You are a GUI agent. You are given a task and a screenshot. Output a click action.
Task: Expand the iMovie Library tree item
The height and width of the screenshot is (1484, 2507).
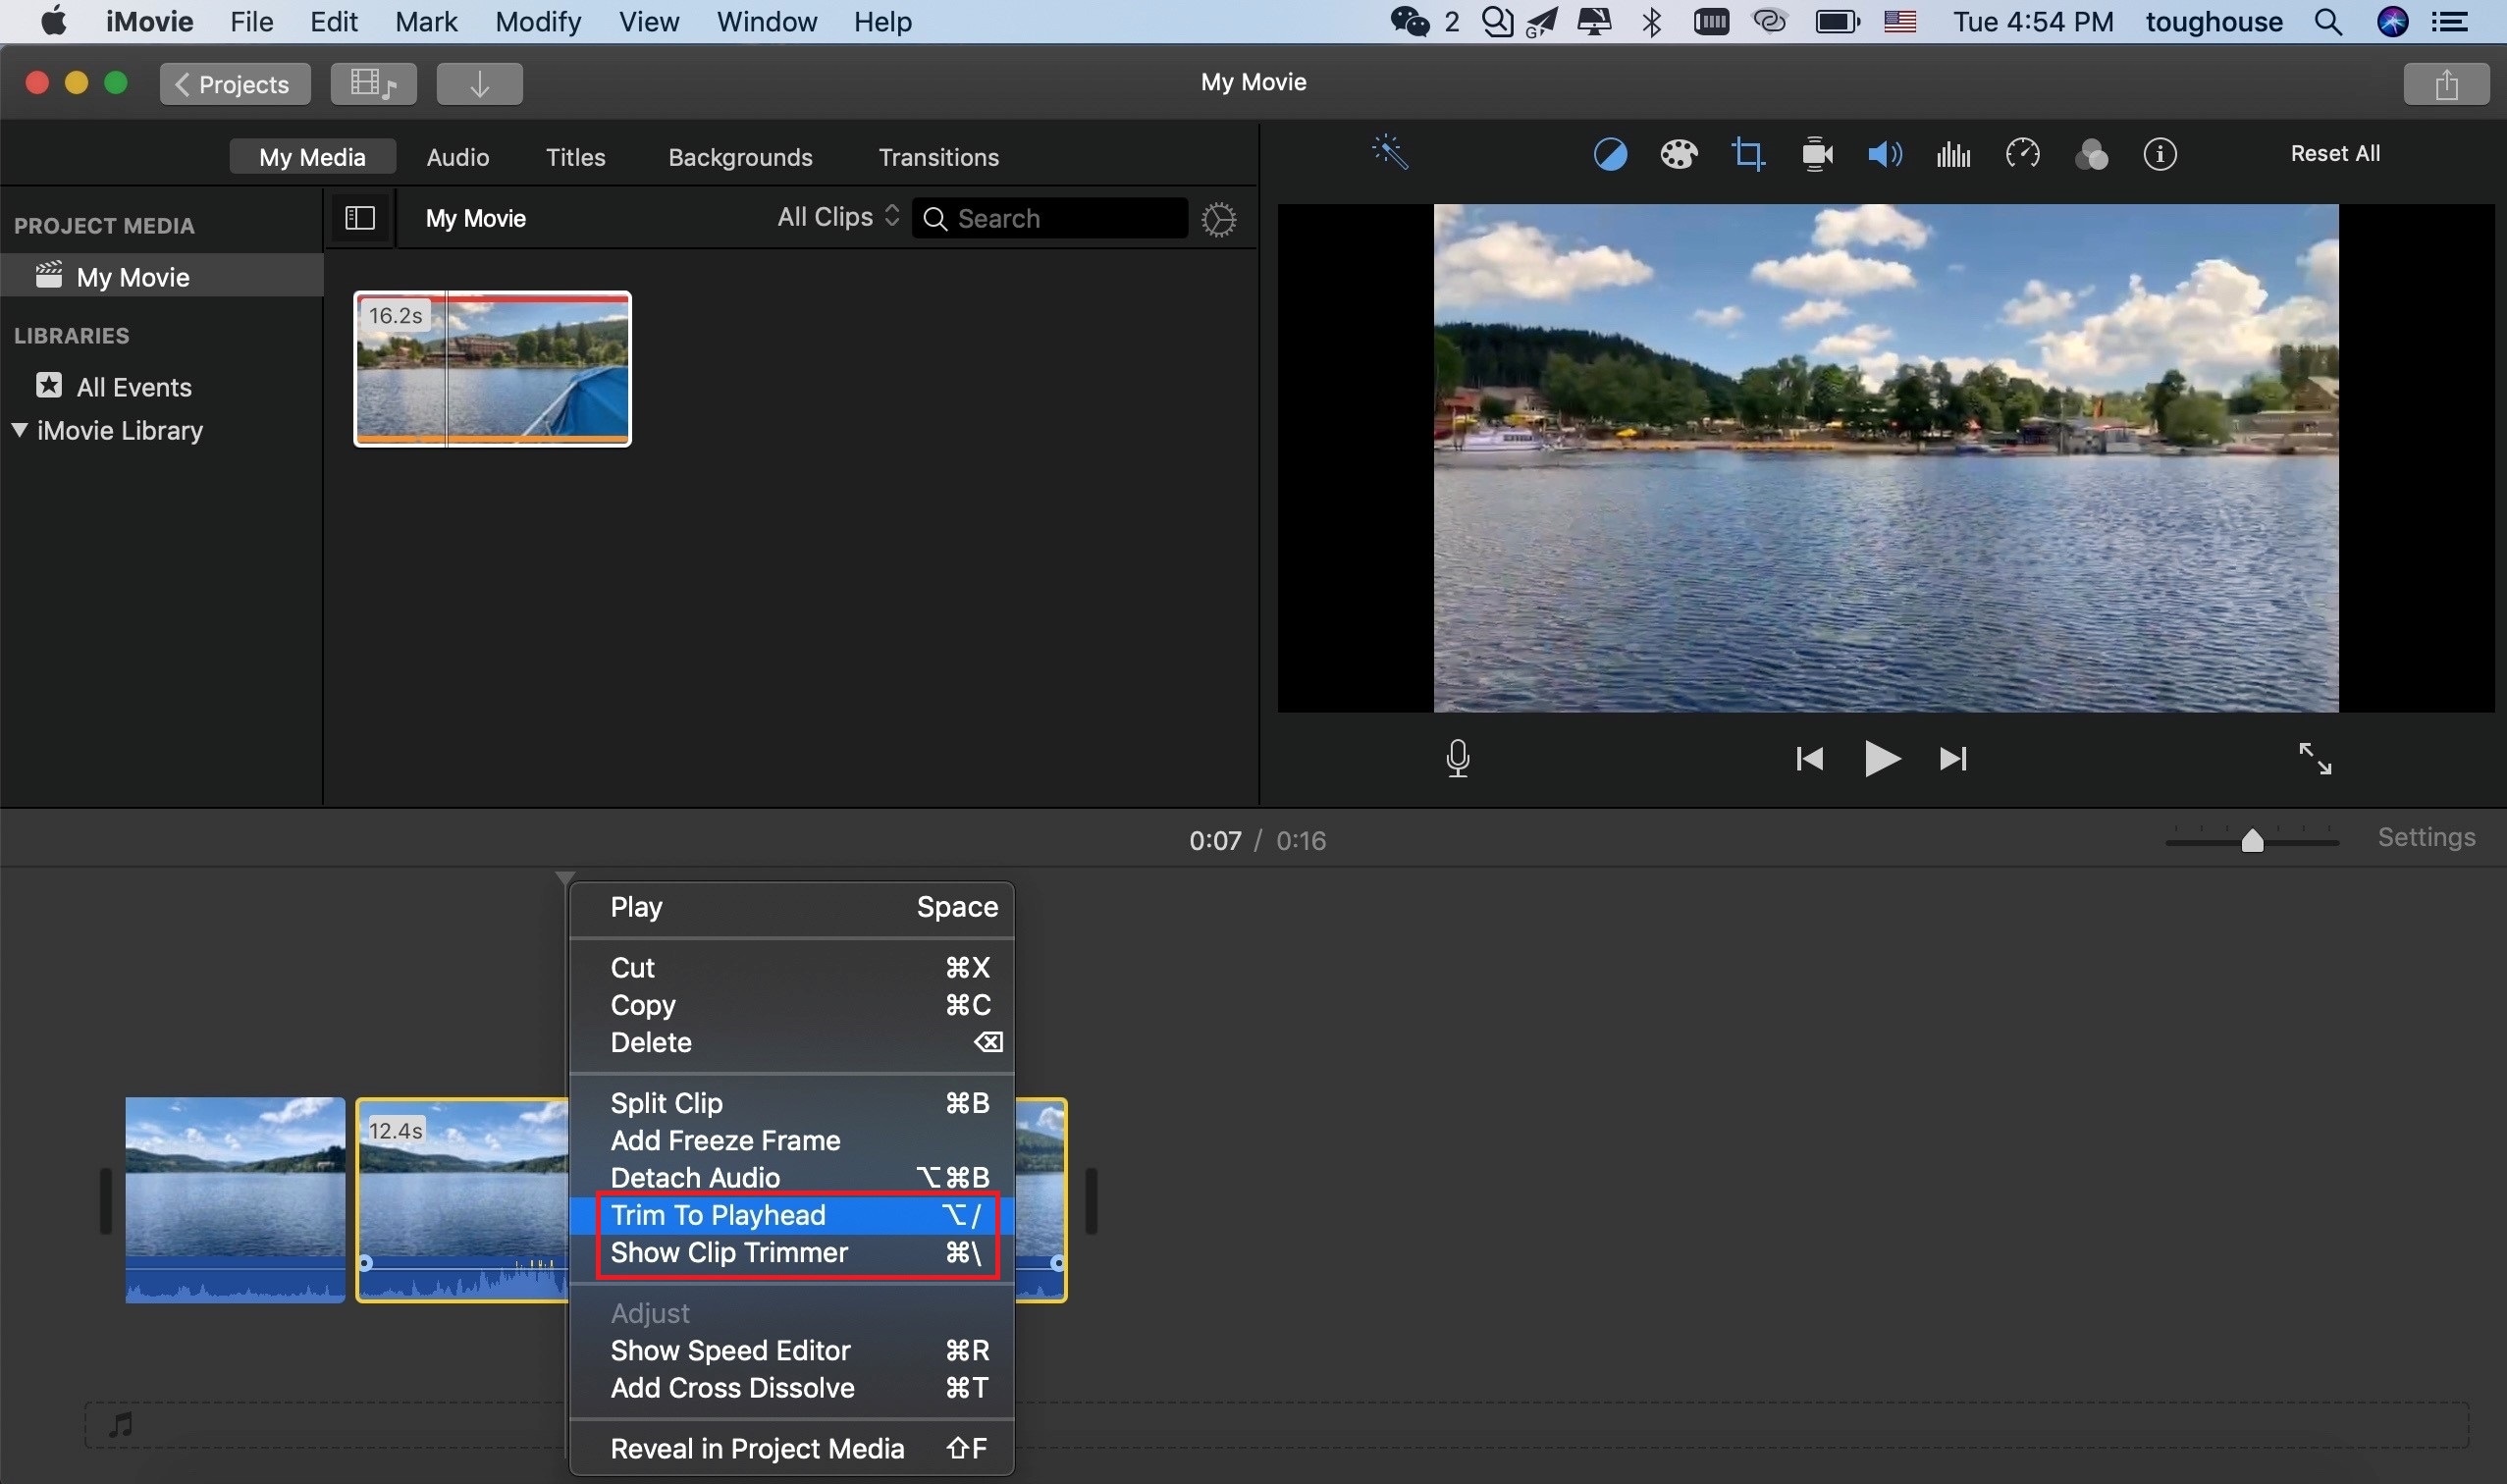[18, 431]
